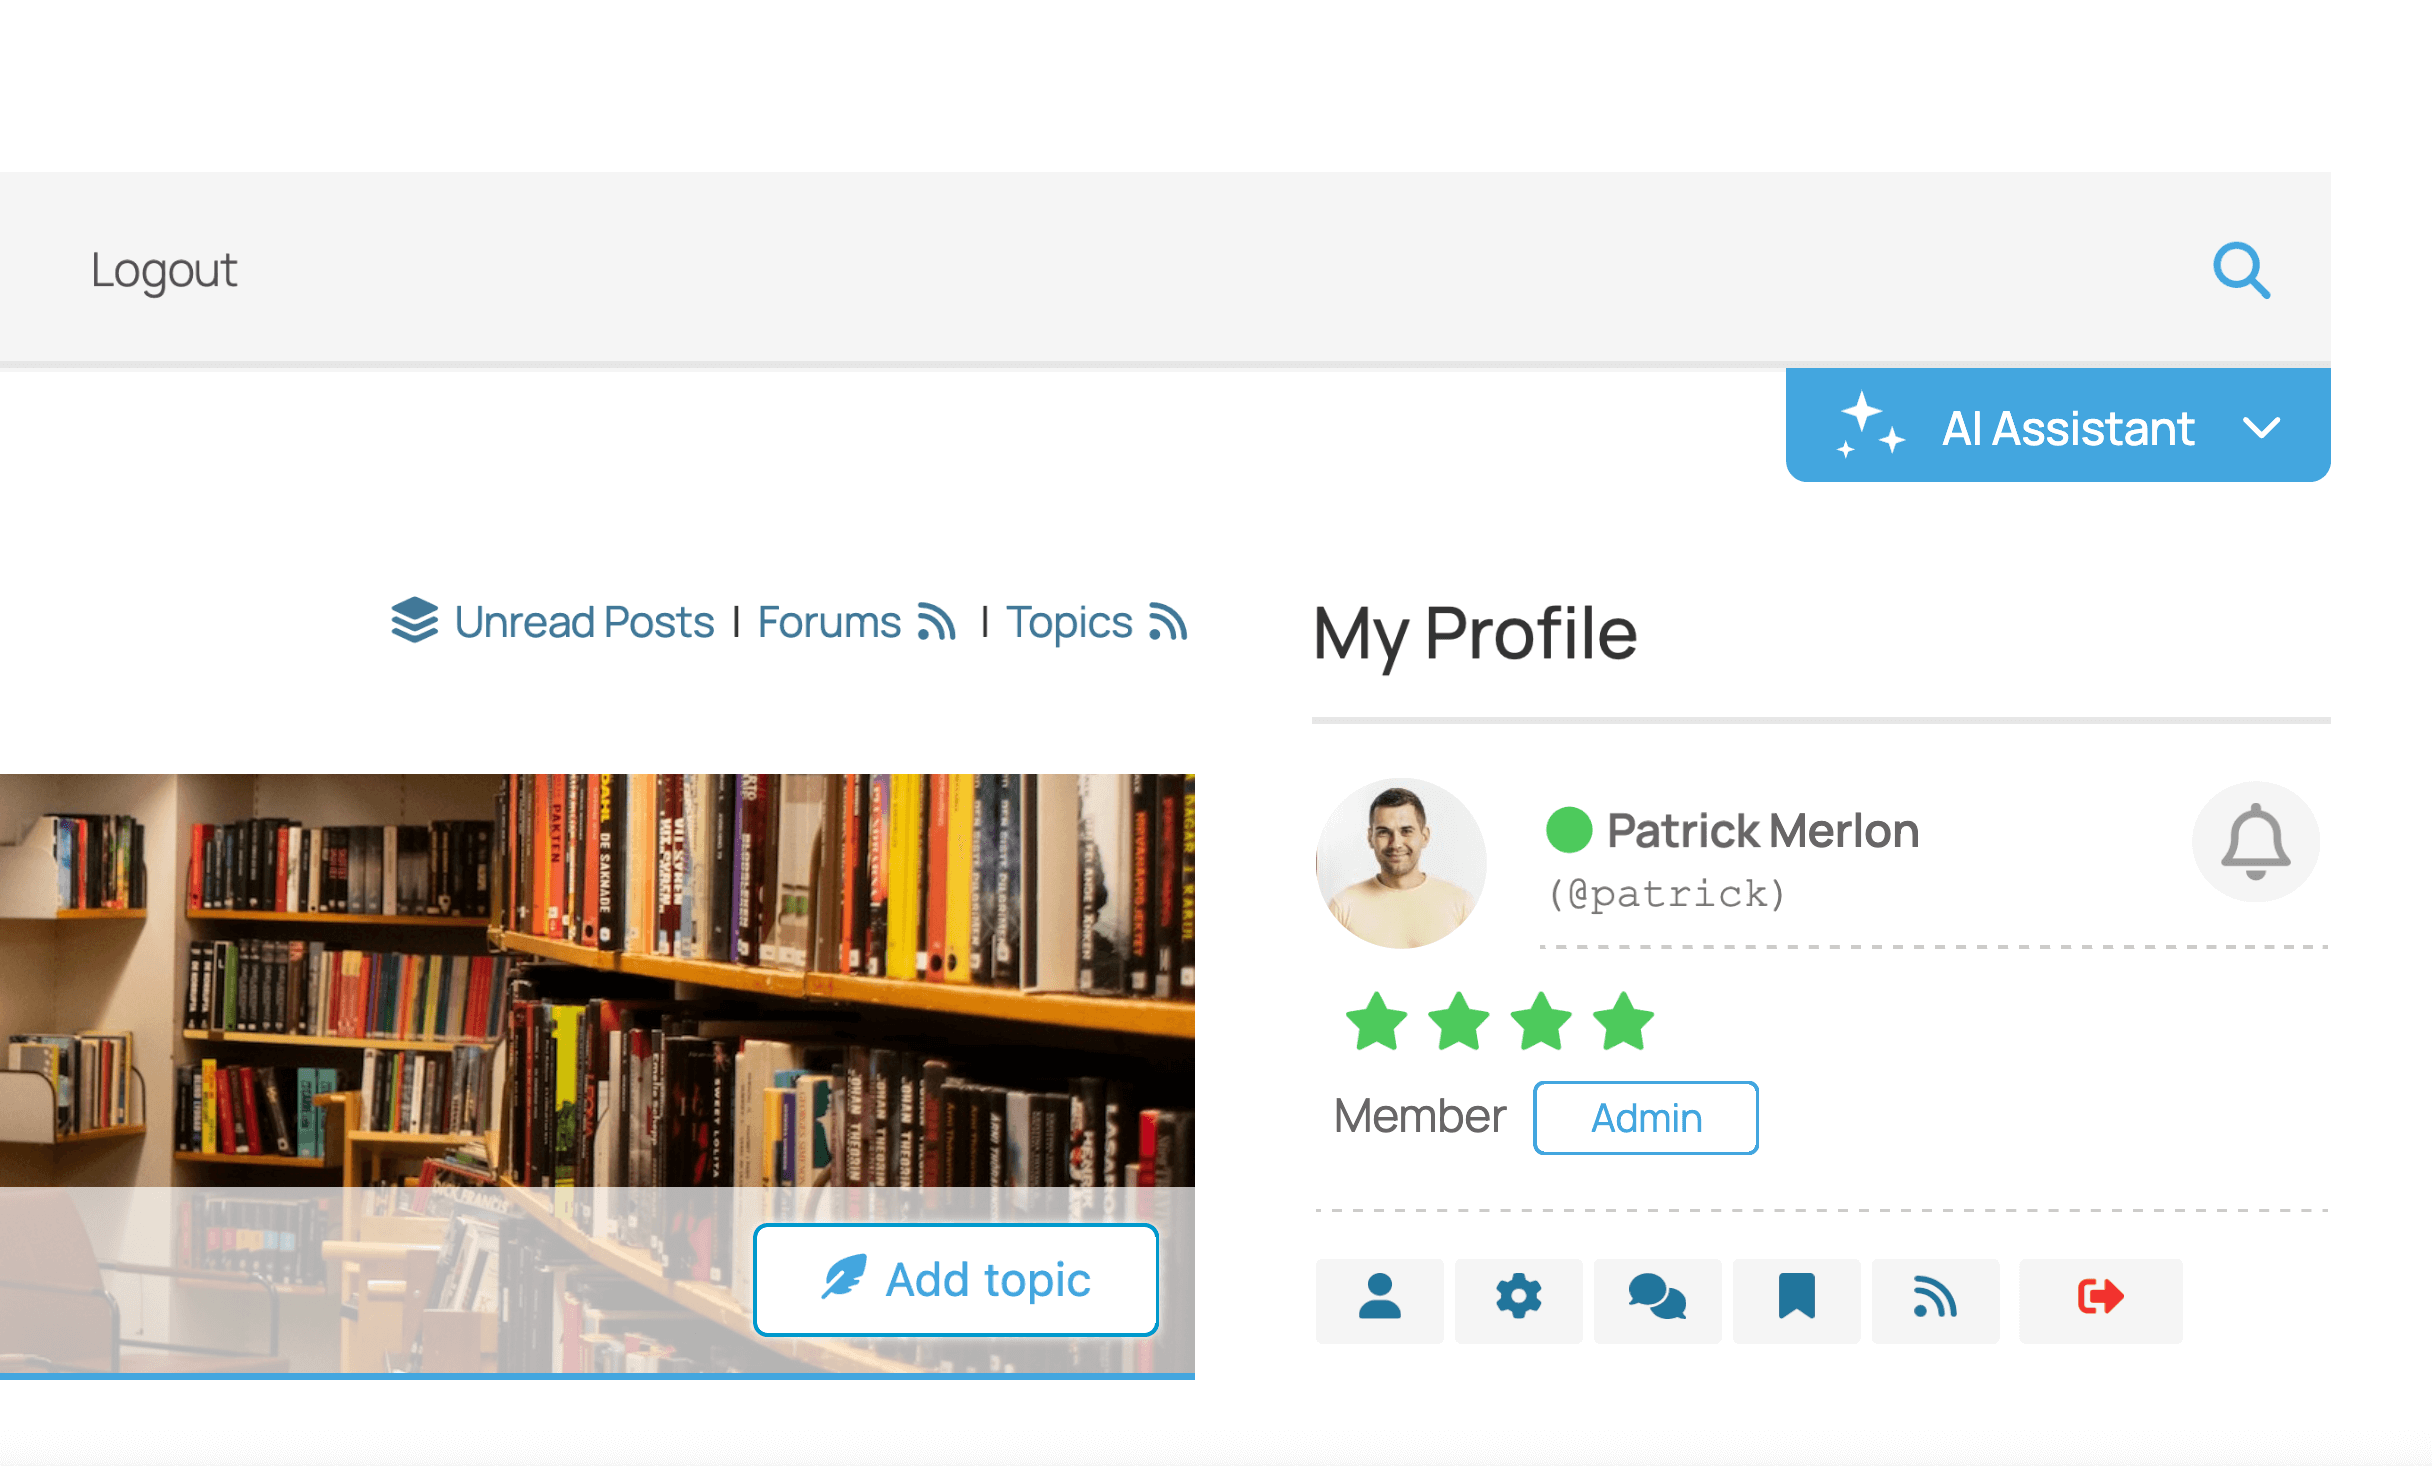Screen dimensions: 2432x1466
Task: Click the layers icon beside Unread Posts
Action: tap(413, 621)
